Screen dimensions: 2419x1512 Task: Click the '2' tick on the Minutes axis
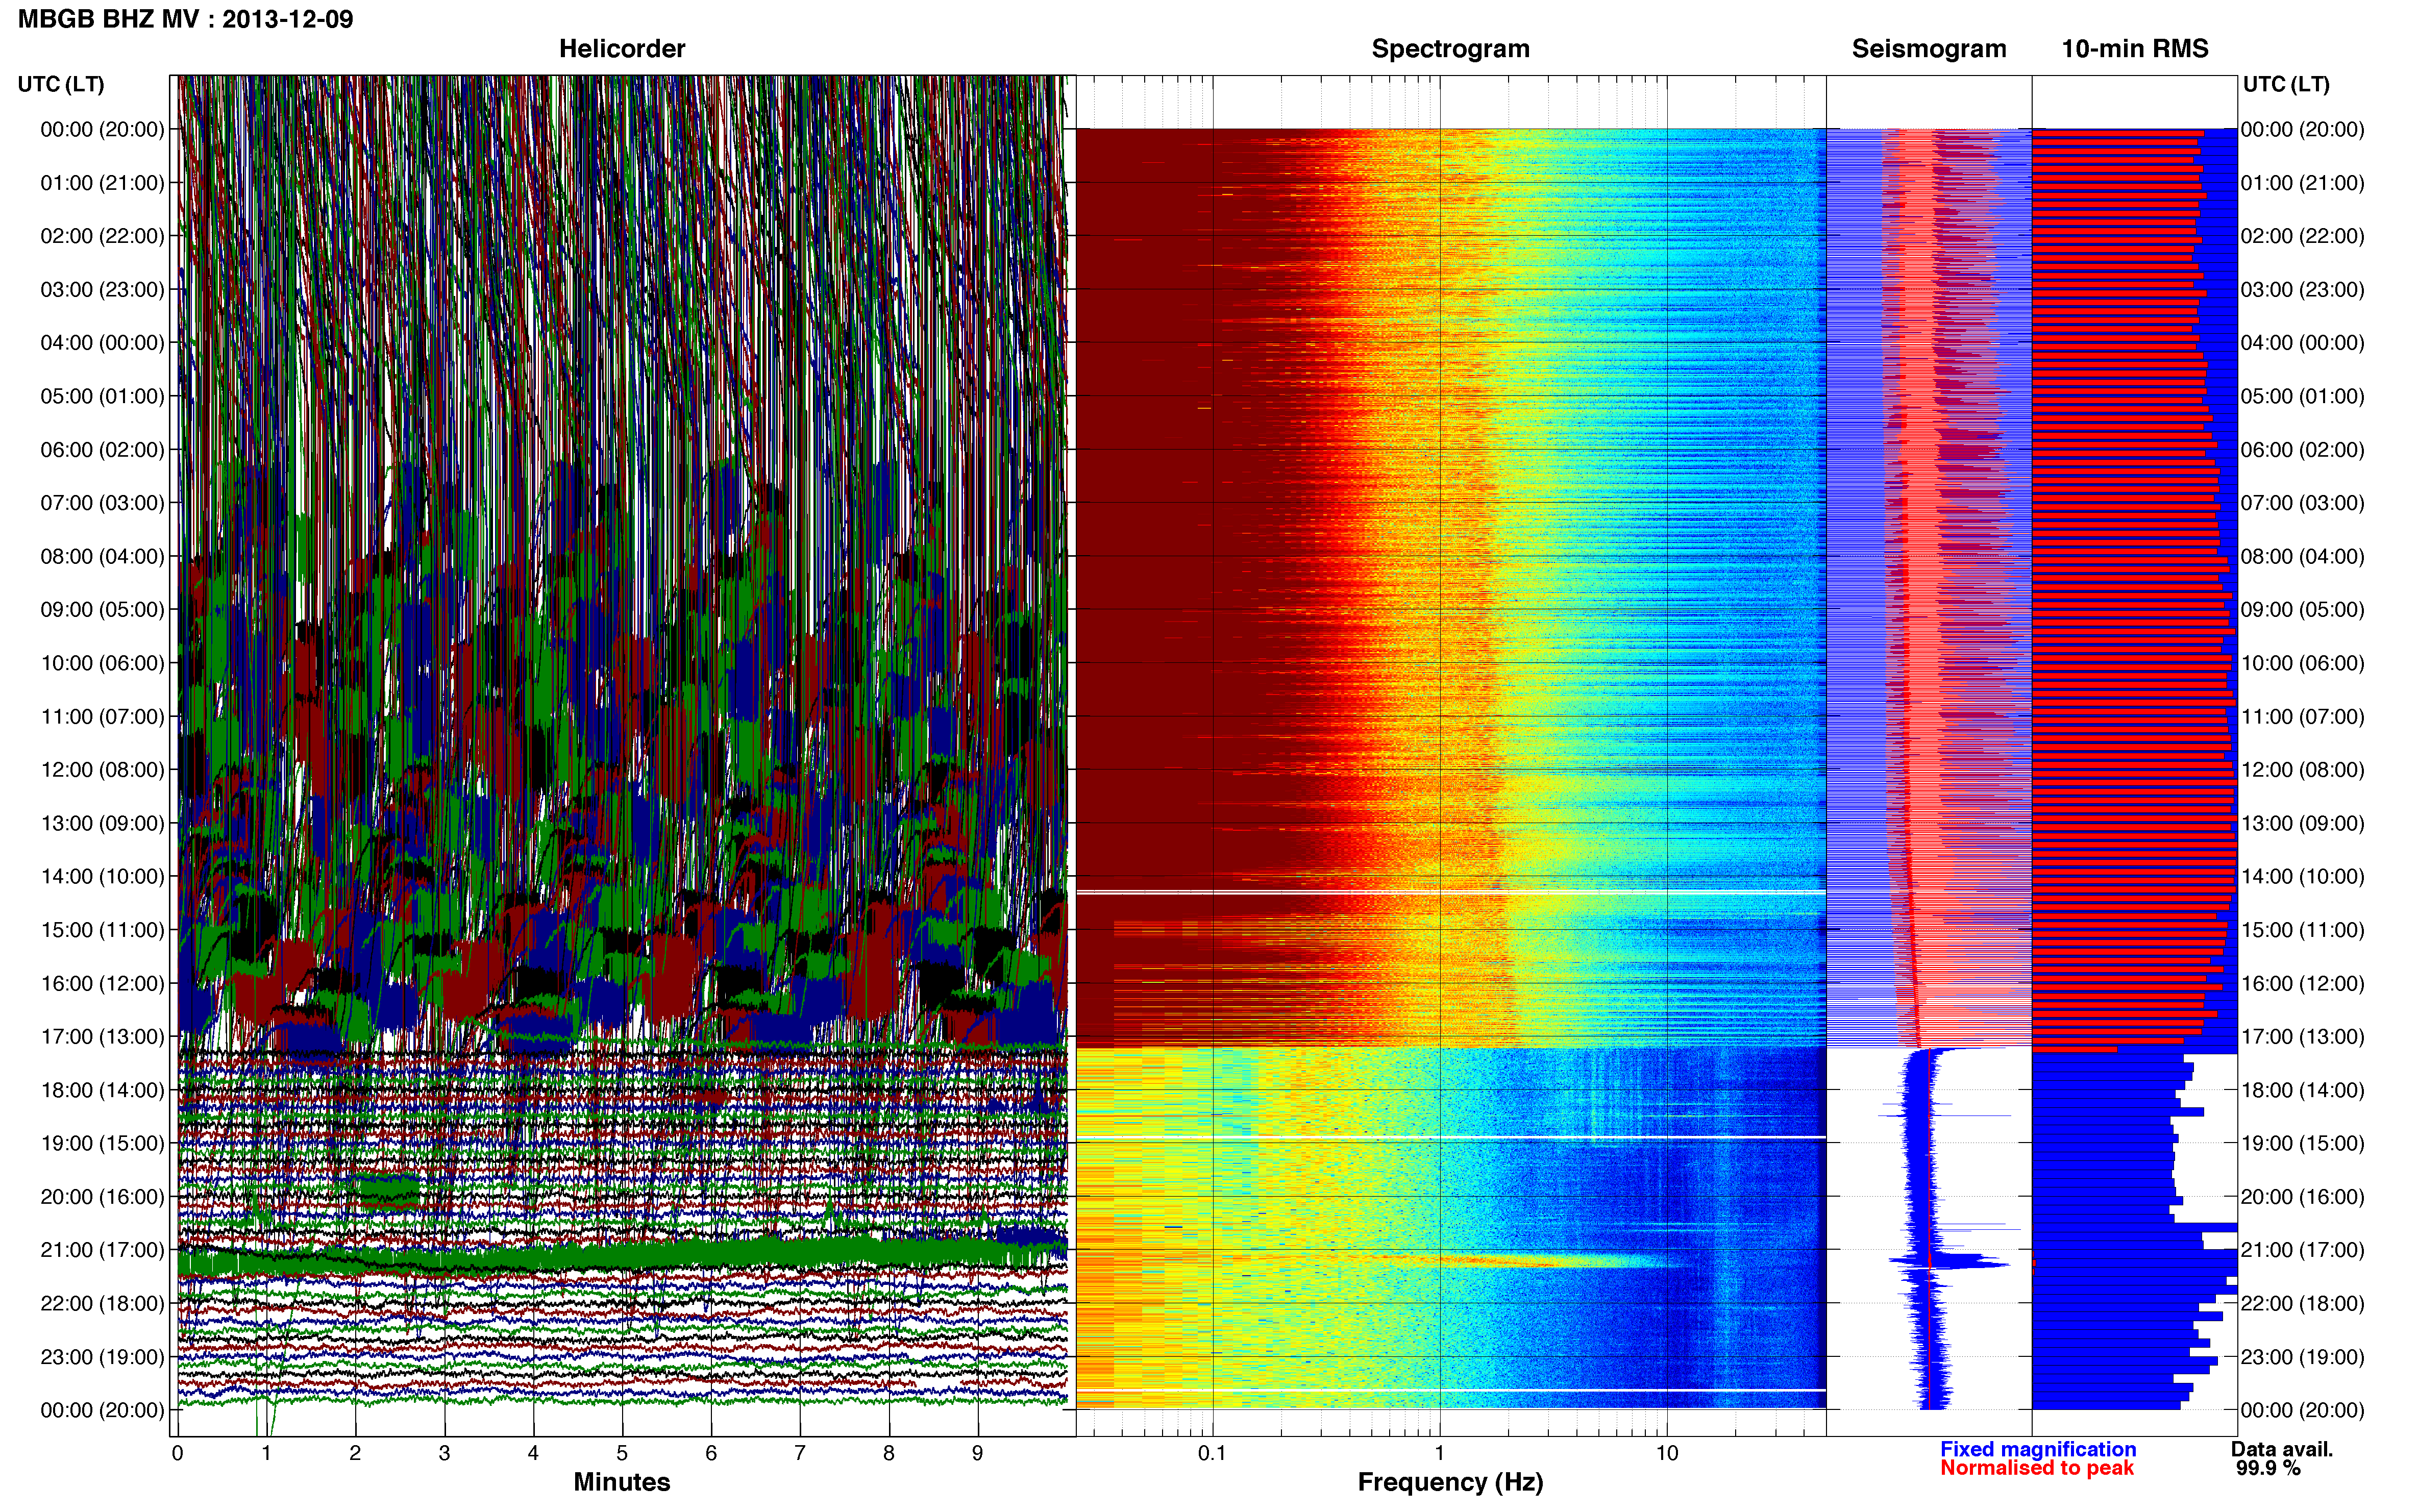pos(355,1453)
